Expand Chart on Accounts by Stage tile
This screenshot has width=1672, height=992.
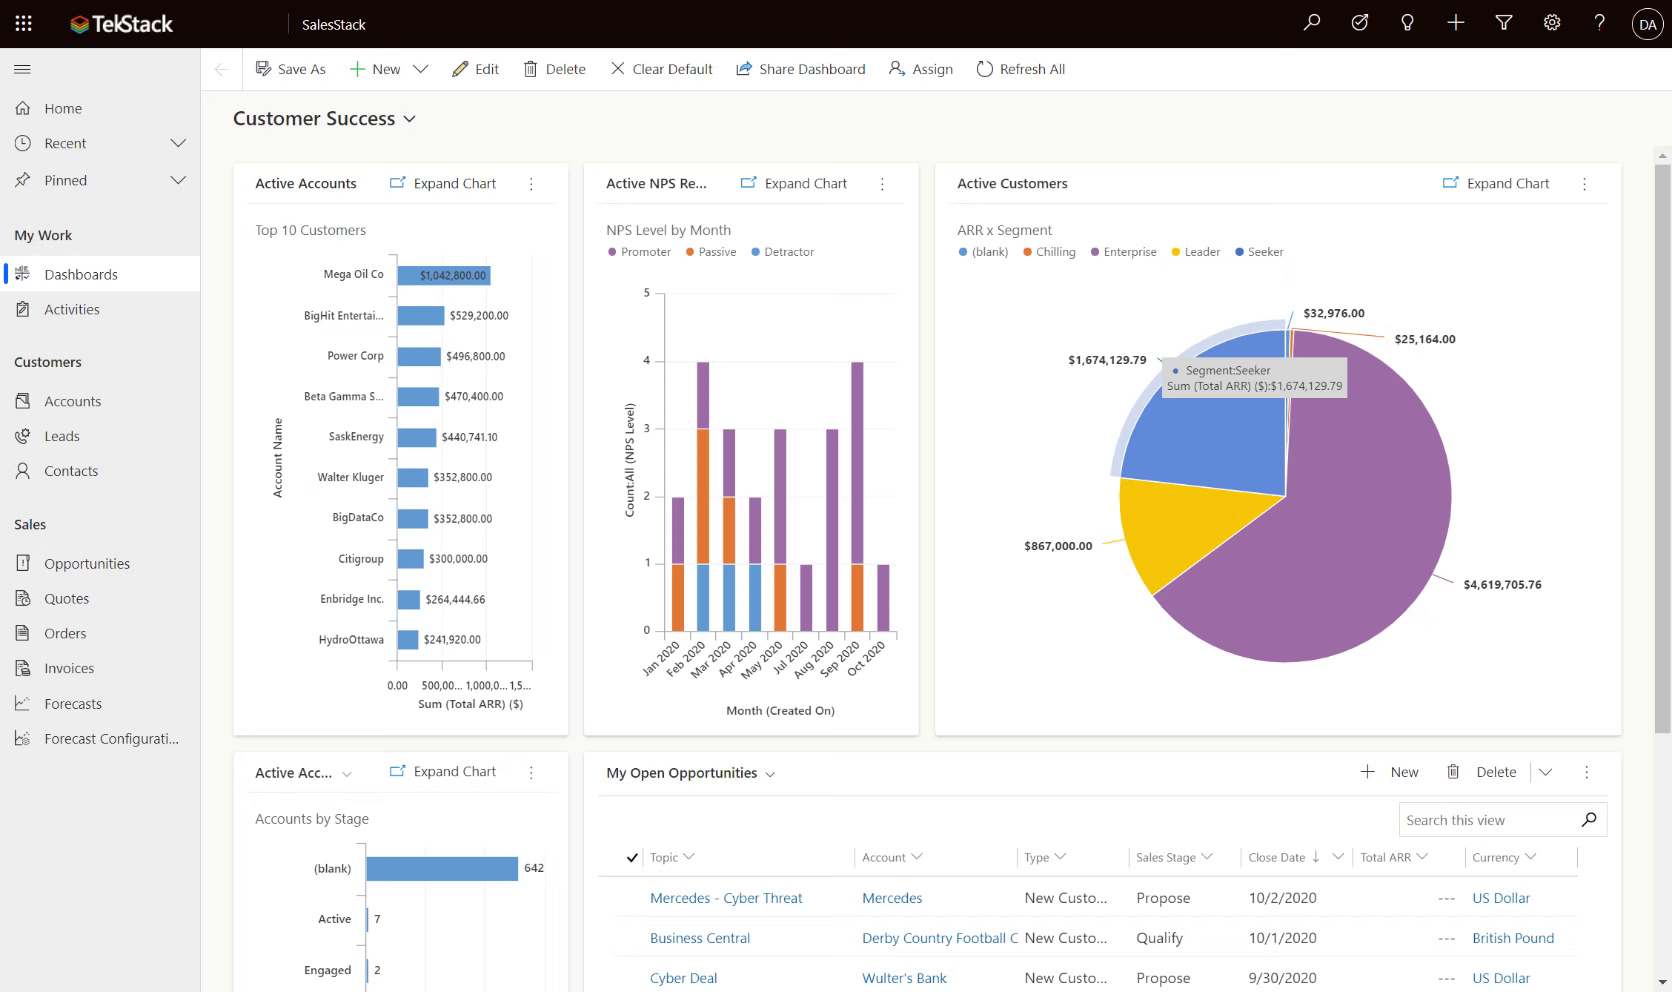tap(443, 771)
